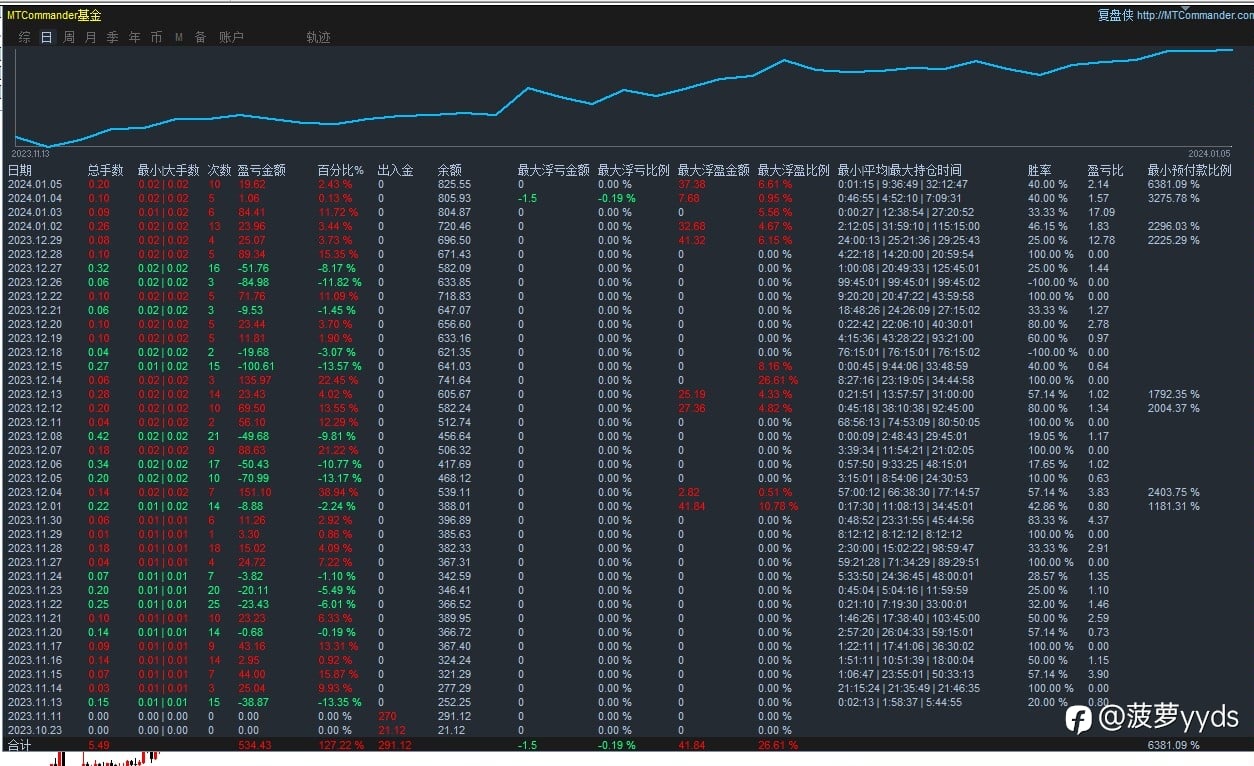Select the 年 yearly tab
Image resolution: width=1254 pixels, height=766 pixels.
[135, 37]
